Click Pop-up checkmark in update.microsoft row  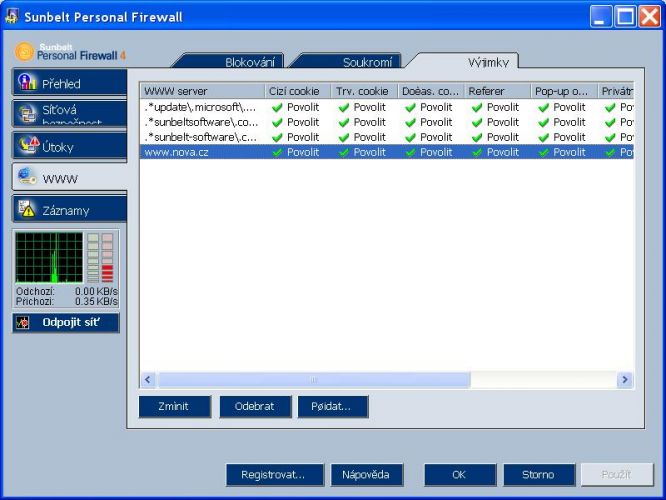[543, 107]
